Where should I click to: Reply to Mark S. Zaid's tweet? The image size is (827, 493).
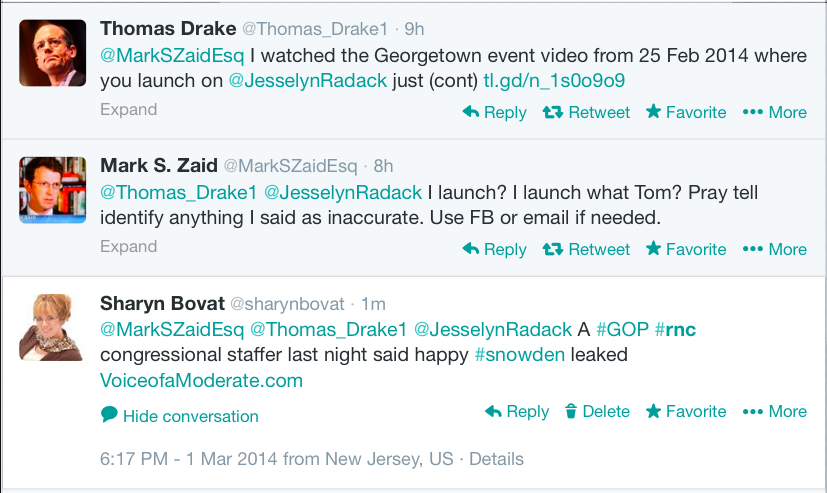tap(494, 249)
